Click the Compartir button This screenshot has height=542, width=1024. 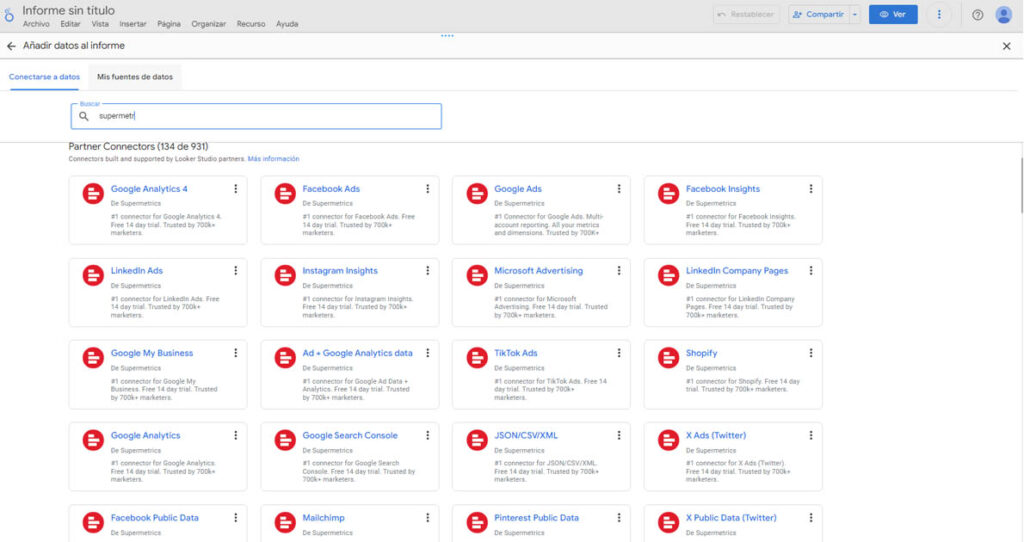(819, 14)
